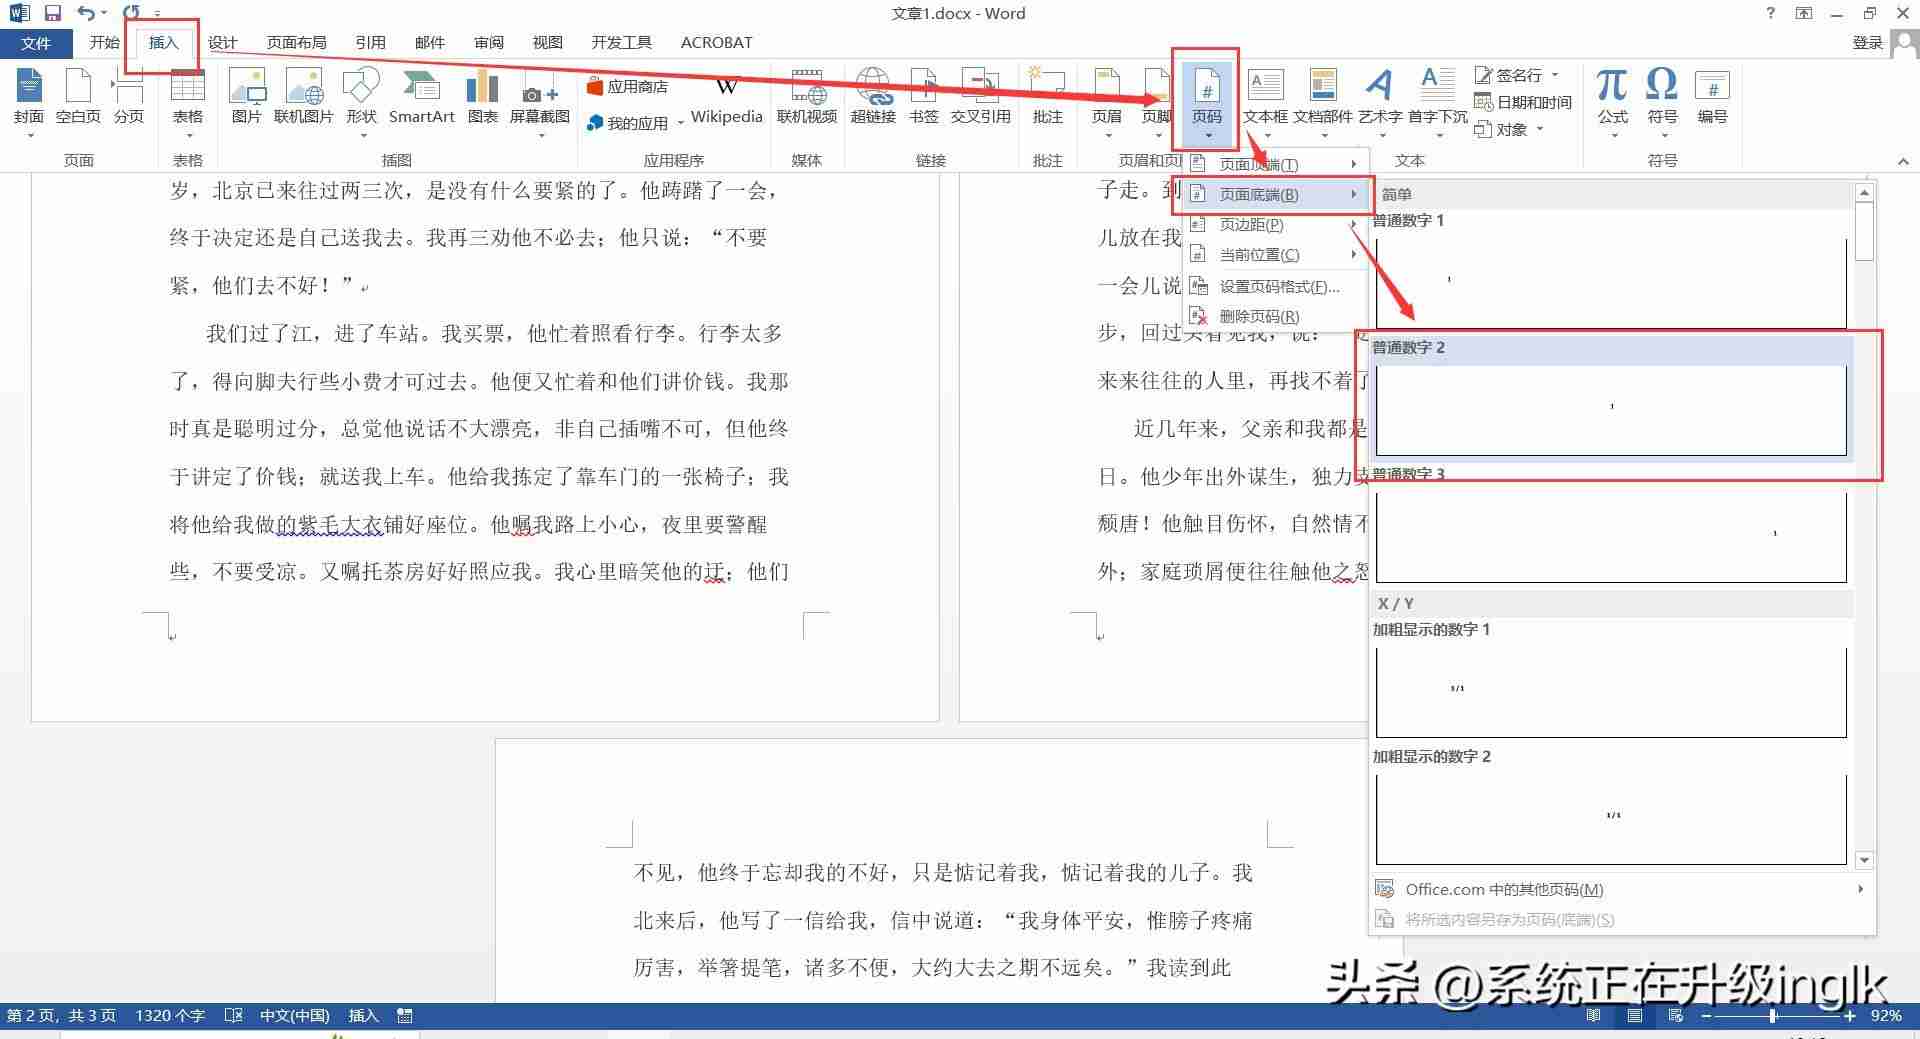
Task: Insert numbering (编号)
Action: tap(1712, 98)
